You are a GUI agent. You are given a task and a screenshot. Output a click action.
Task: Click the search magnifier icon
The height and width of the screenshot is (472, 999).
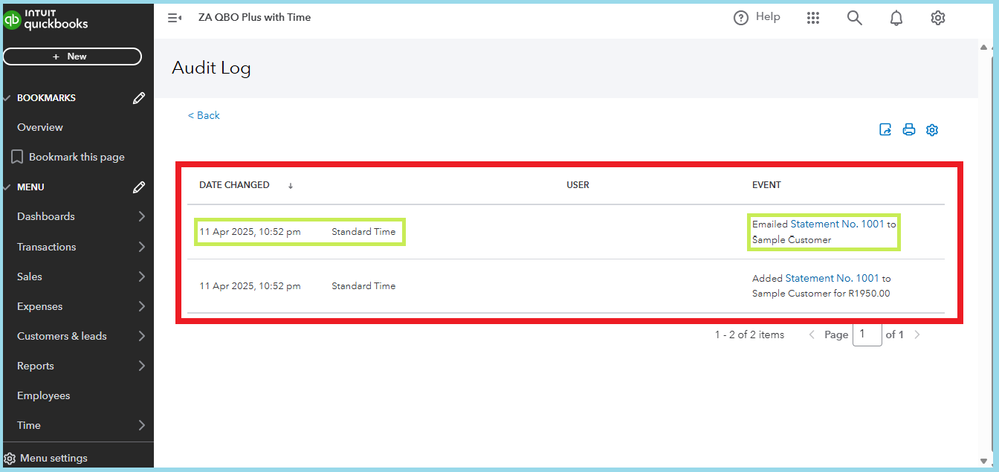tap(854, 18)
